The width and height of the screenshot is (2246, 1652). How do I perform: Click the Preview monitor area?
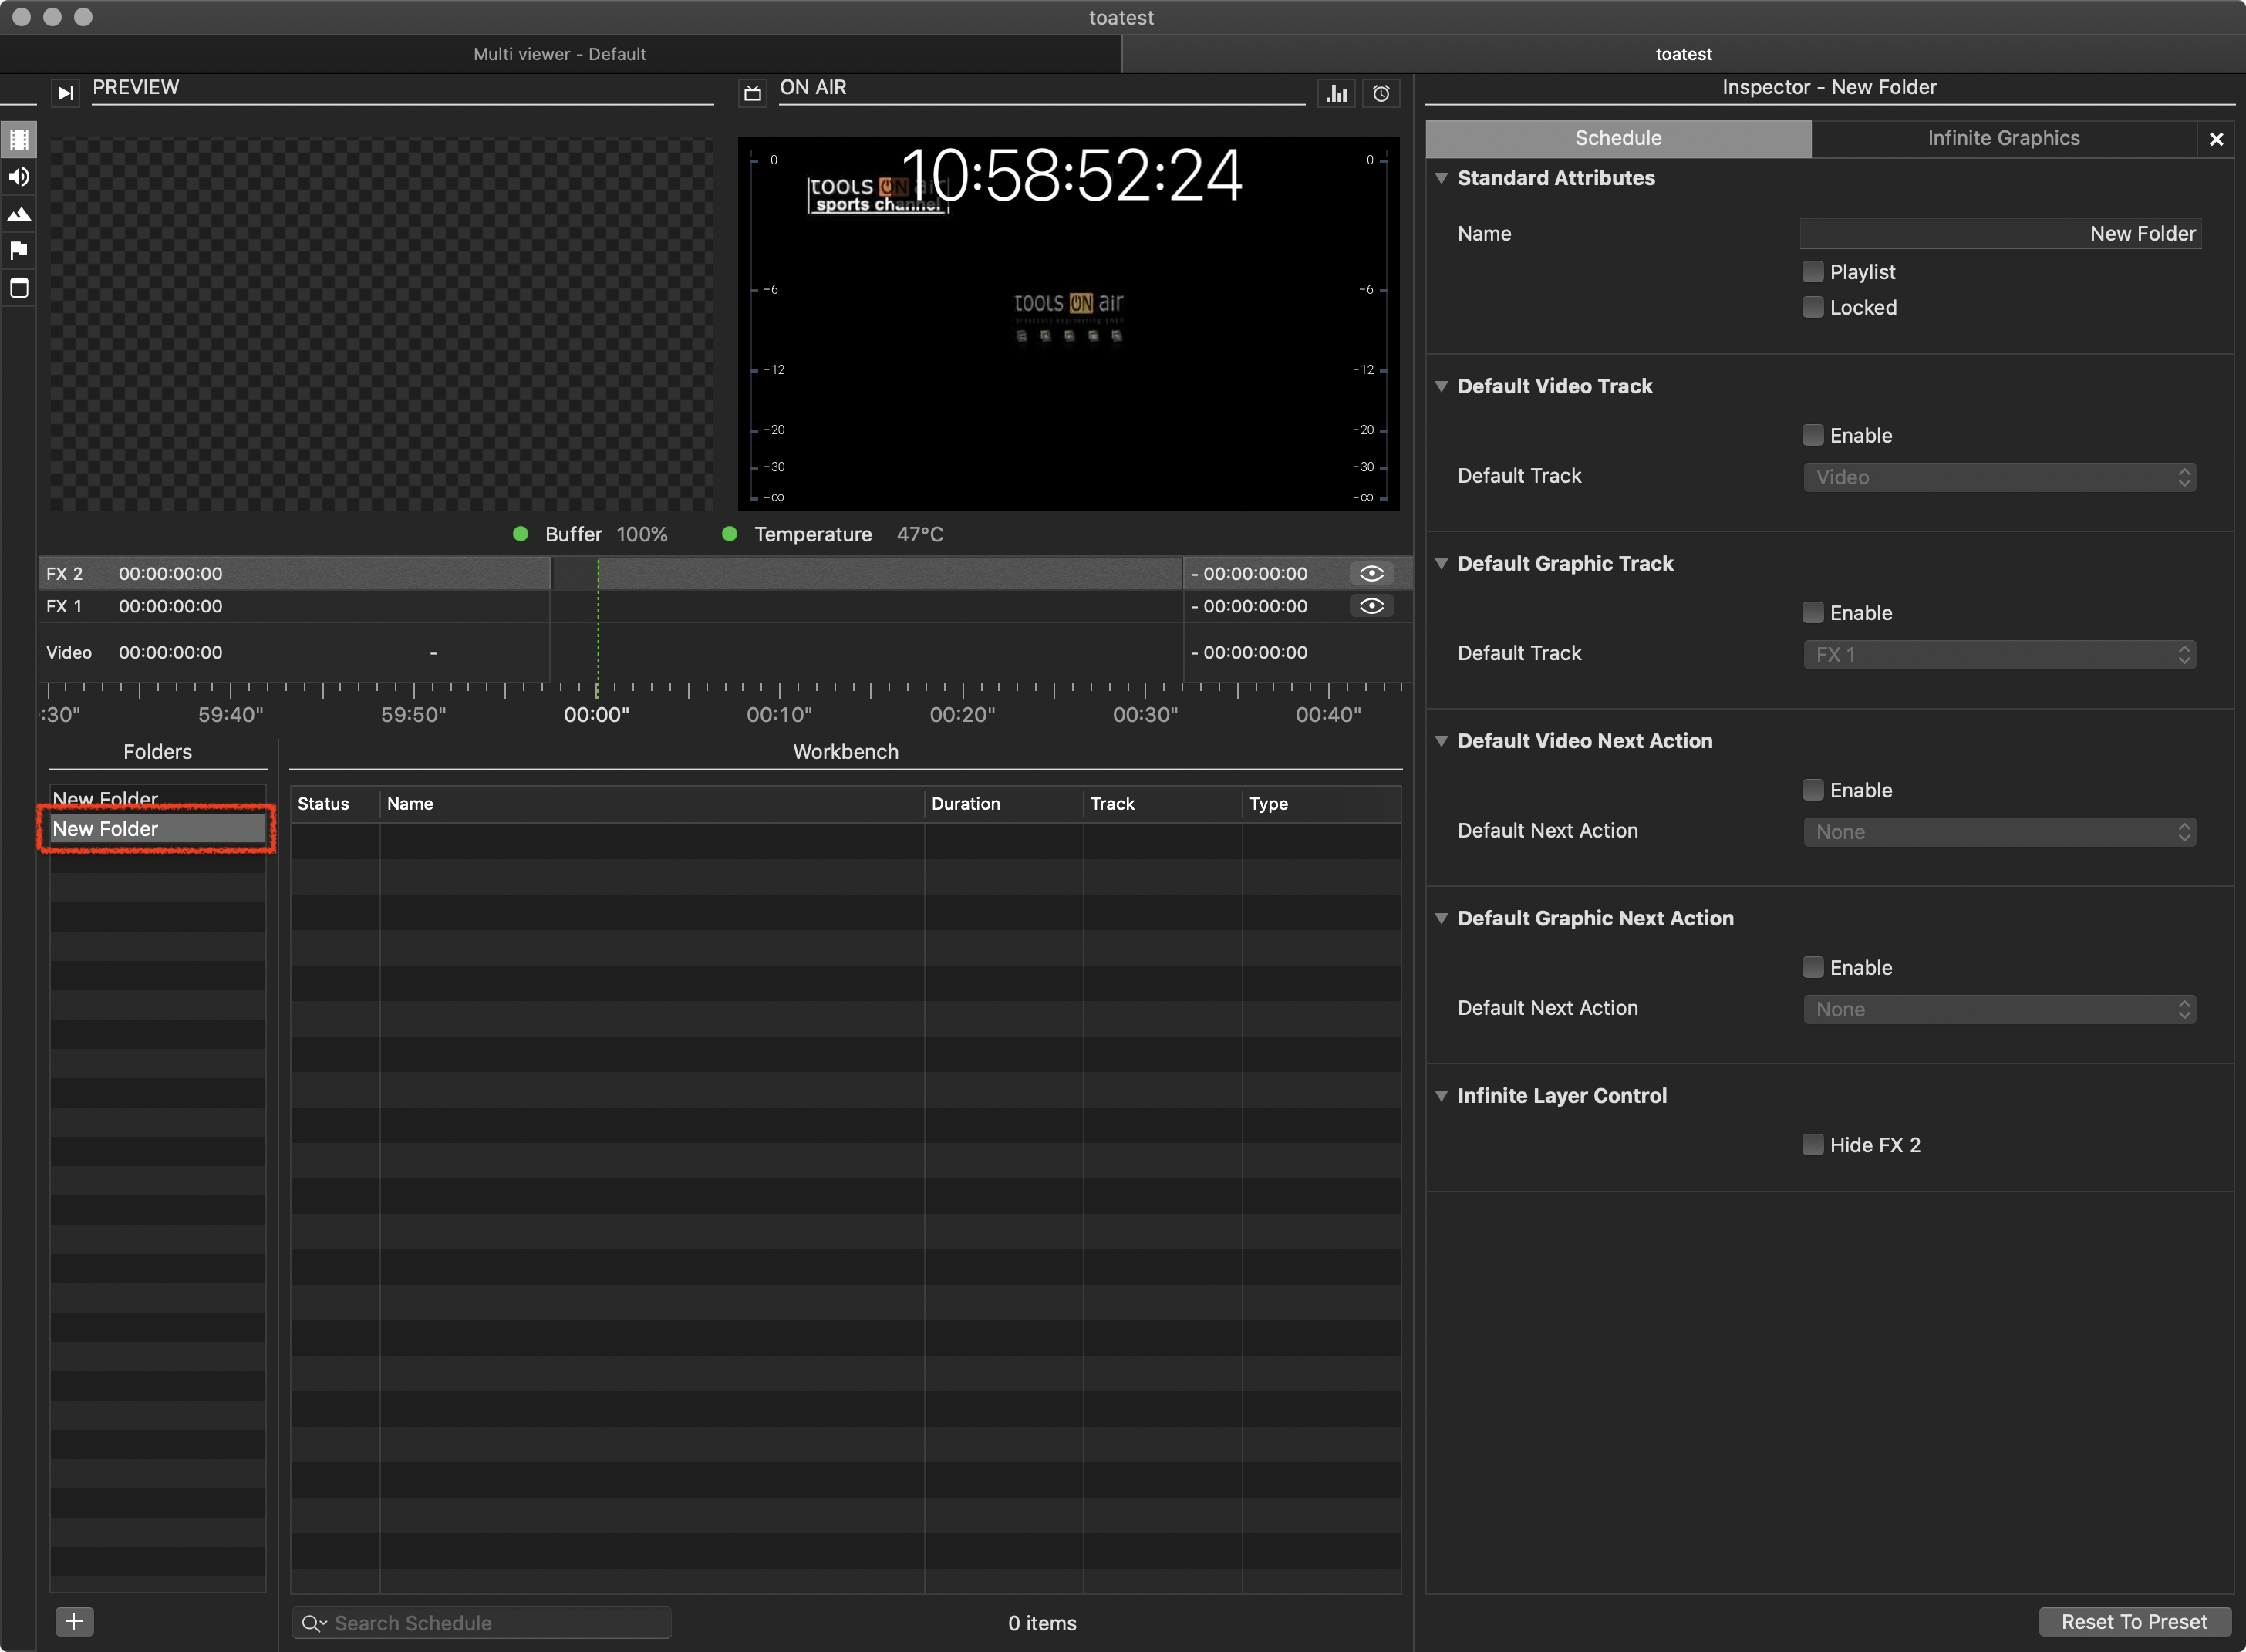(x=382, y=324)
